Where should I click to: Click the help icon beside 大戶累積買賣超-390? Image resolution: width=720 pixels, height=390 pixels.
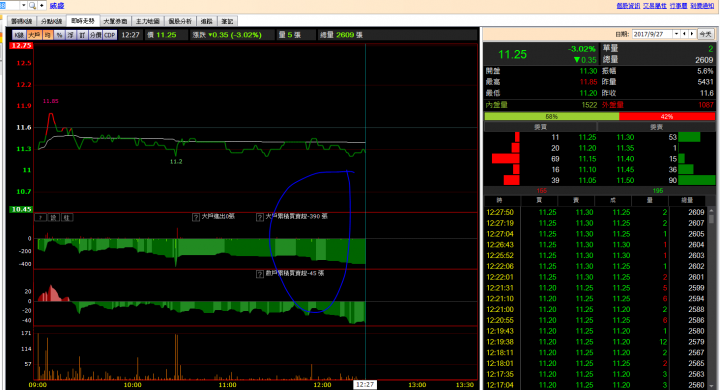260,217
